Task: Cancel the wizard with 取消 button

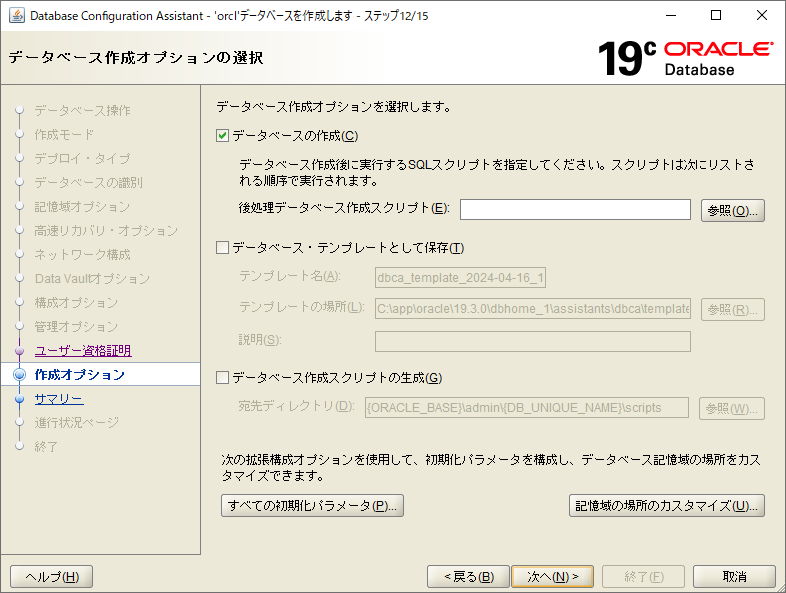Action: [734, 576]
